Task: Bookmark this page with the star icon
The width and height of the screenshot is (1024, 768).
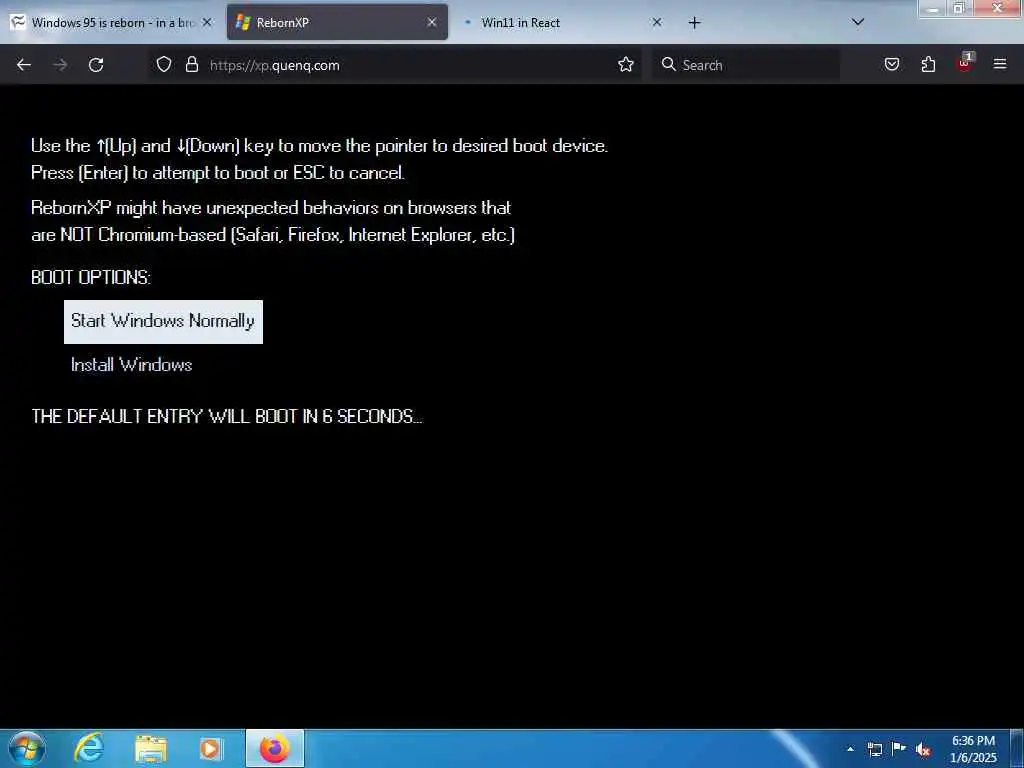Action: [x=626, y=65]
